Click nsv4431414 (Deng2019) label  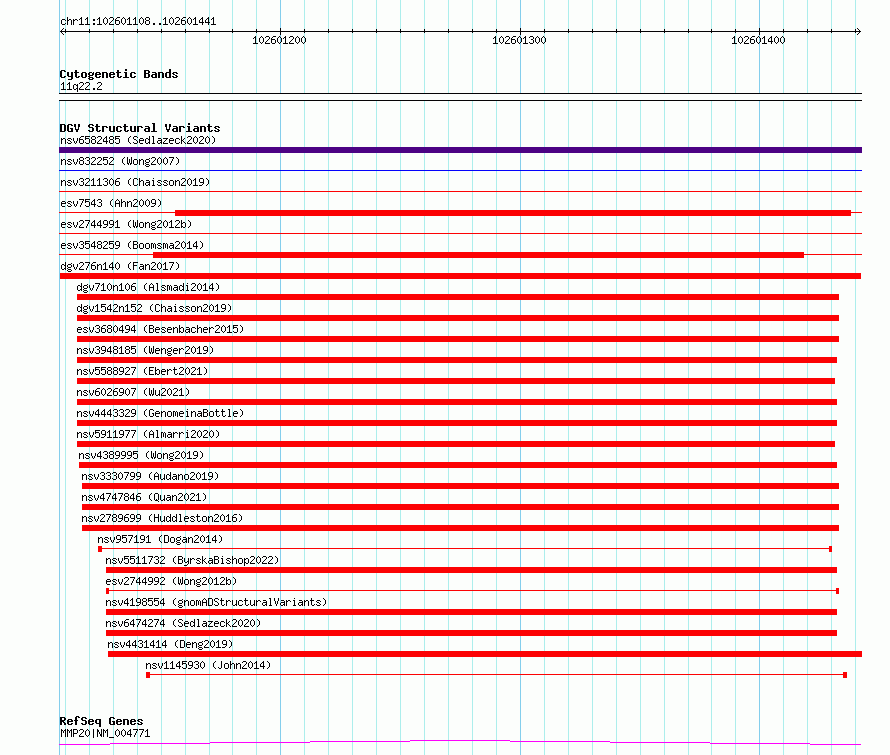click(170, 644)
